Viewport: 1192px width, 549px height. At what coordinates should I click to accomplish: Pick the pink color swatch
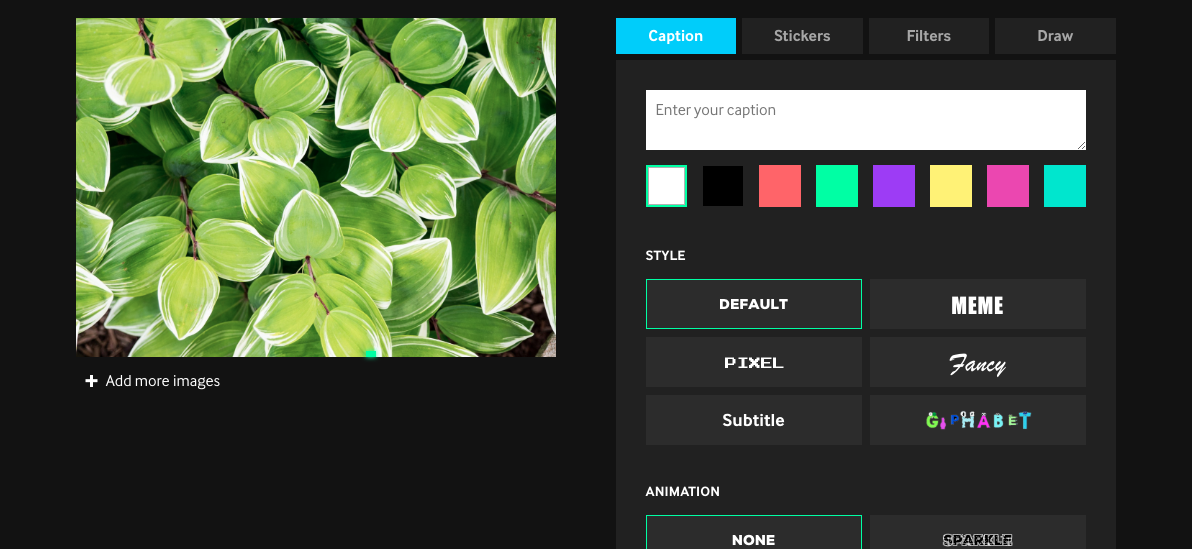tap(1008, 186)
